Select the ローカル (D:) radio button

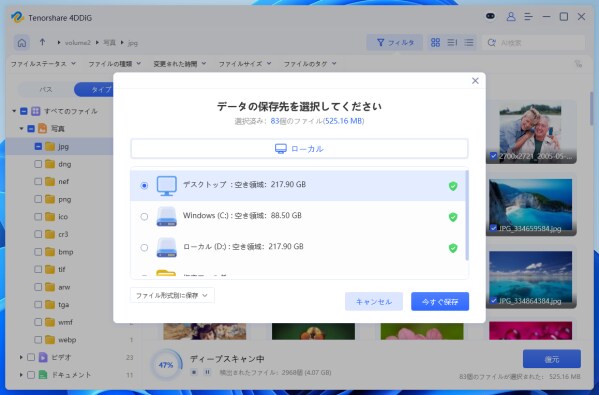coord(144,248)
